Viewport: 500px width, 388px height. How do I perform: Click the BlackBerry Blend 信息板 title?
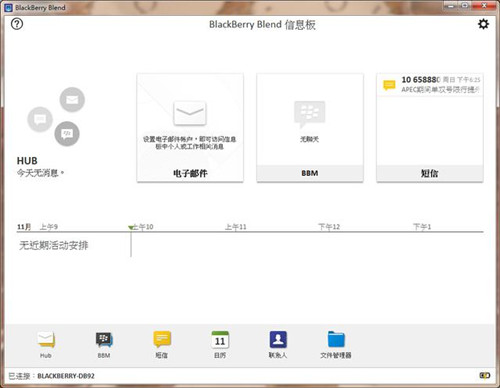(x=262, y=25)
